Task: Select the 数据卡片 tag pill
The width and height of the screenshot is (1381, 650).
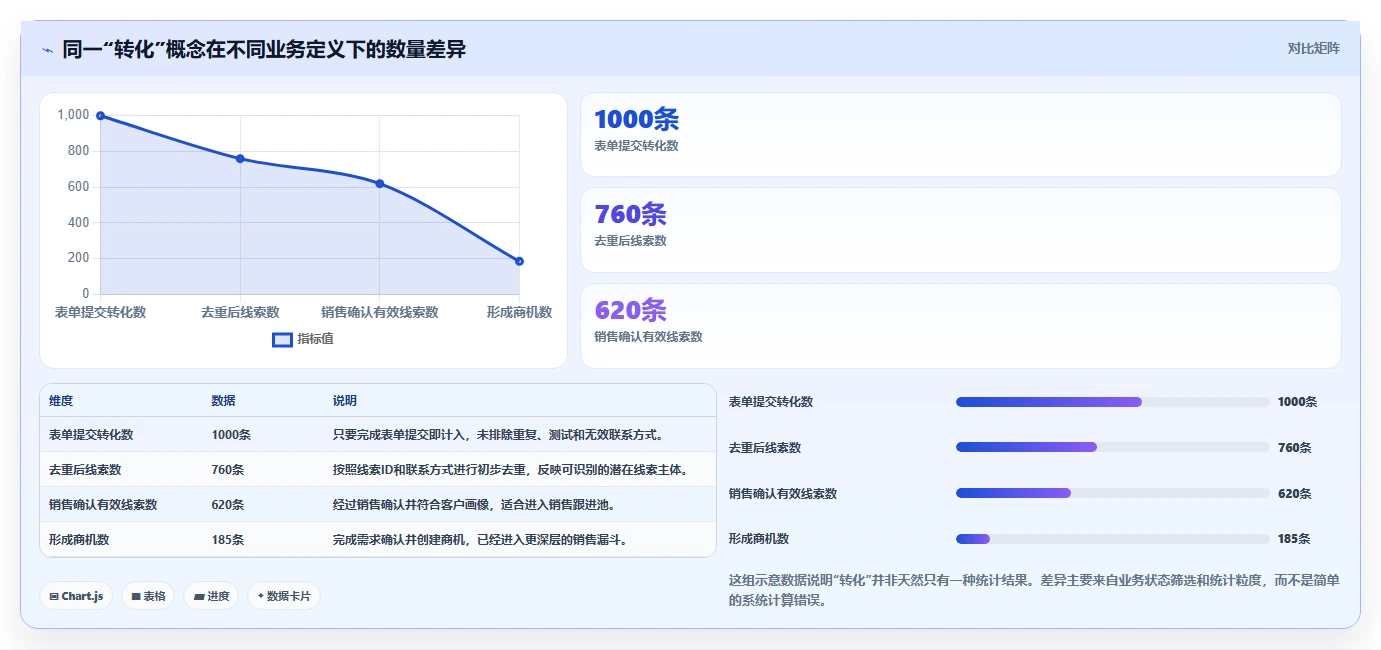Action: point(284,596)
